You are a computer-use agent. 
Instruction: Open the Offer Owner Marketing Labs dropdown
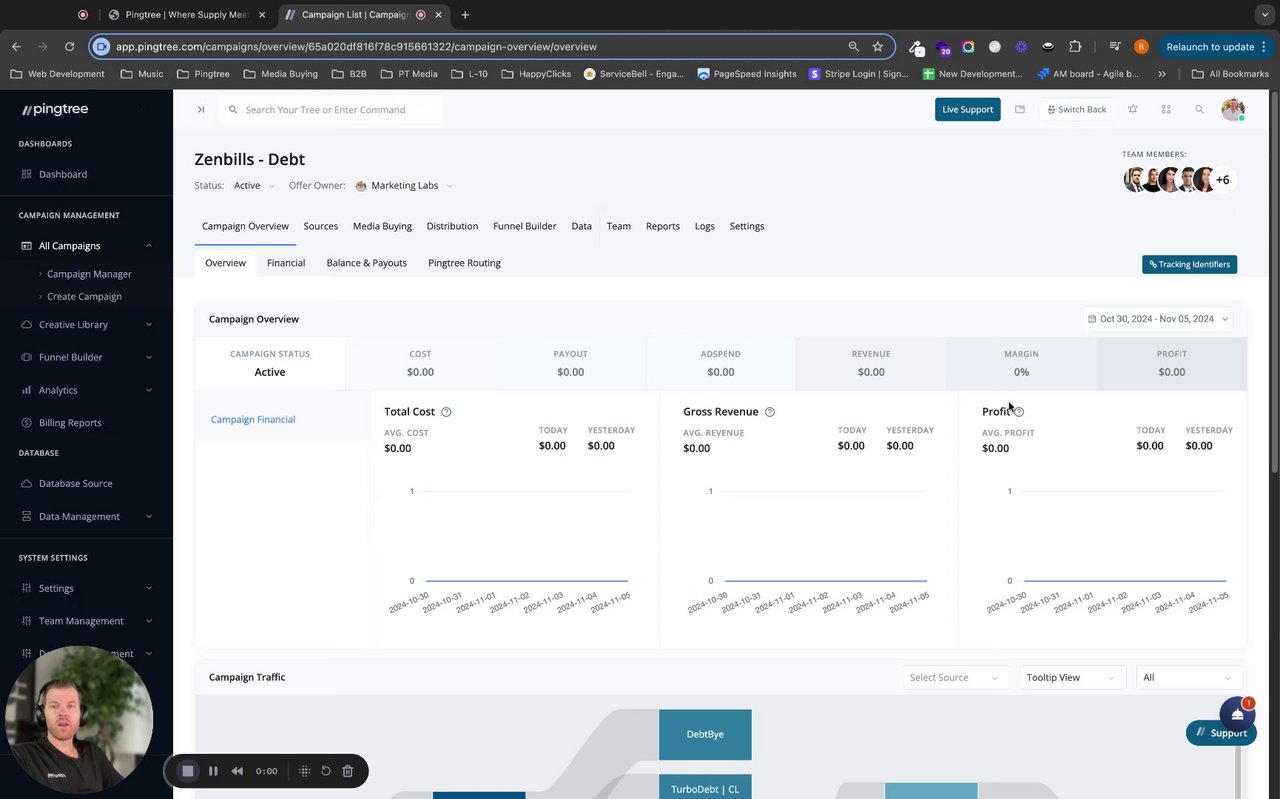click(404, 186)
